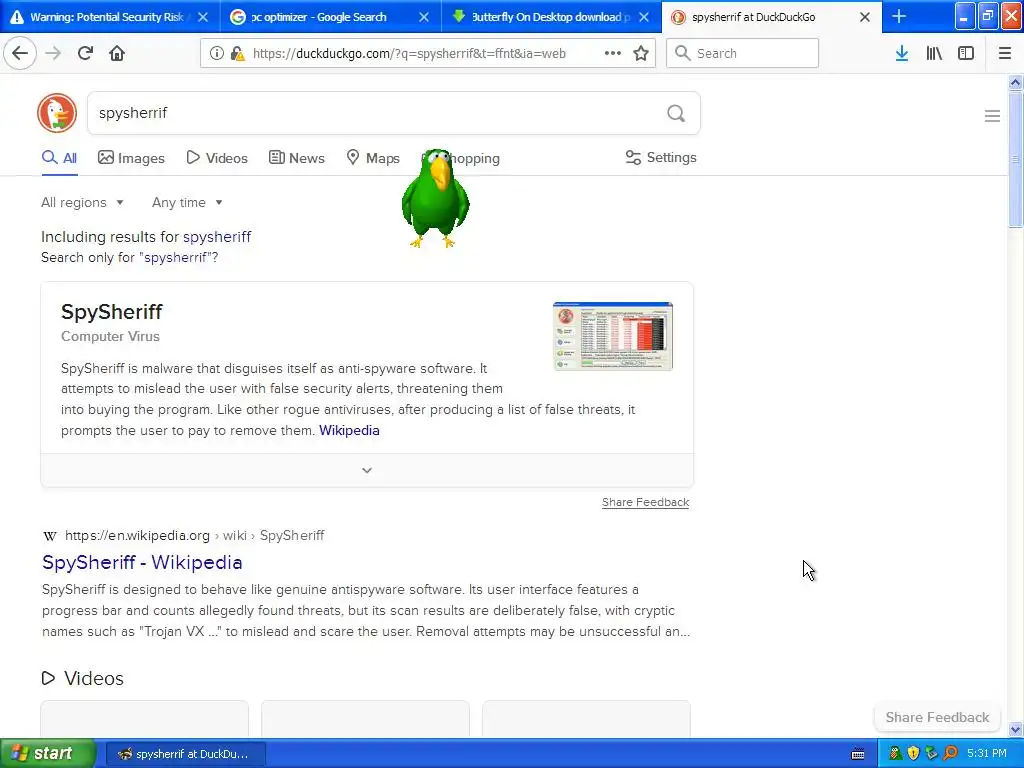Click the Firefox forward arrow button

coord(54,54)
